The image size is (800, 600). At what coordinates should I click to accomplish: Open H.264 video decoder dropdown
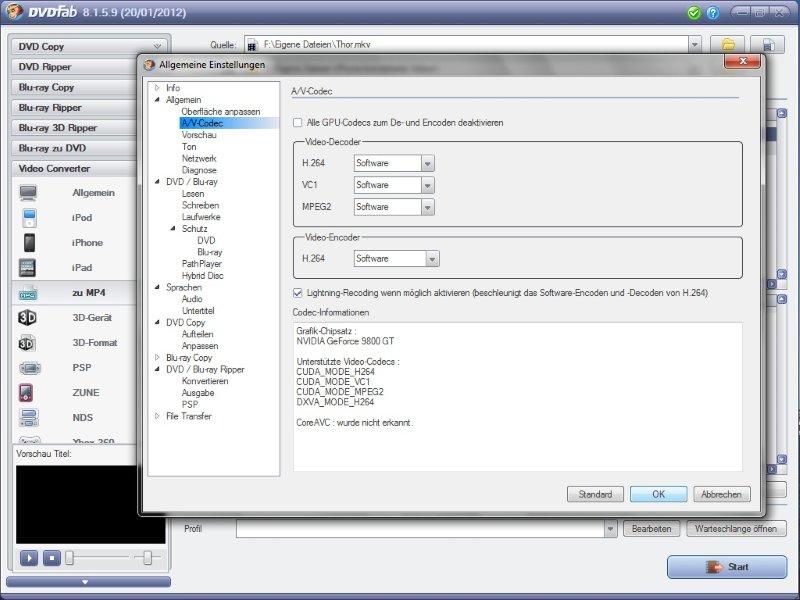coord(427,163)
